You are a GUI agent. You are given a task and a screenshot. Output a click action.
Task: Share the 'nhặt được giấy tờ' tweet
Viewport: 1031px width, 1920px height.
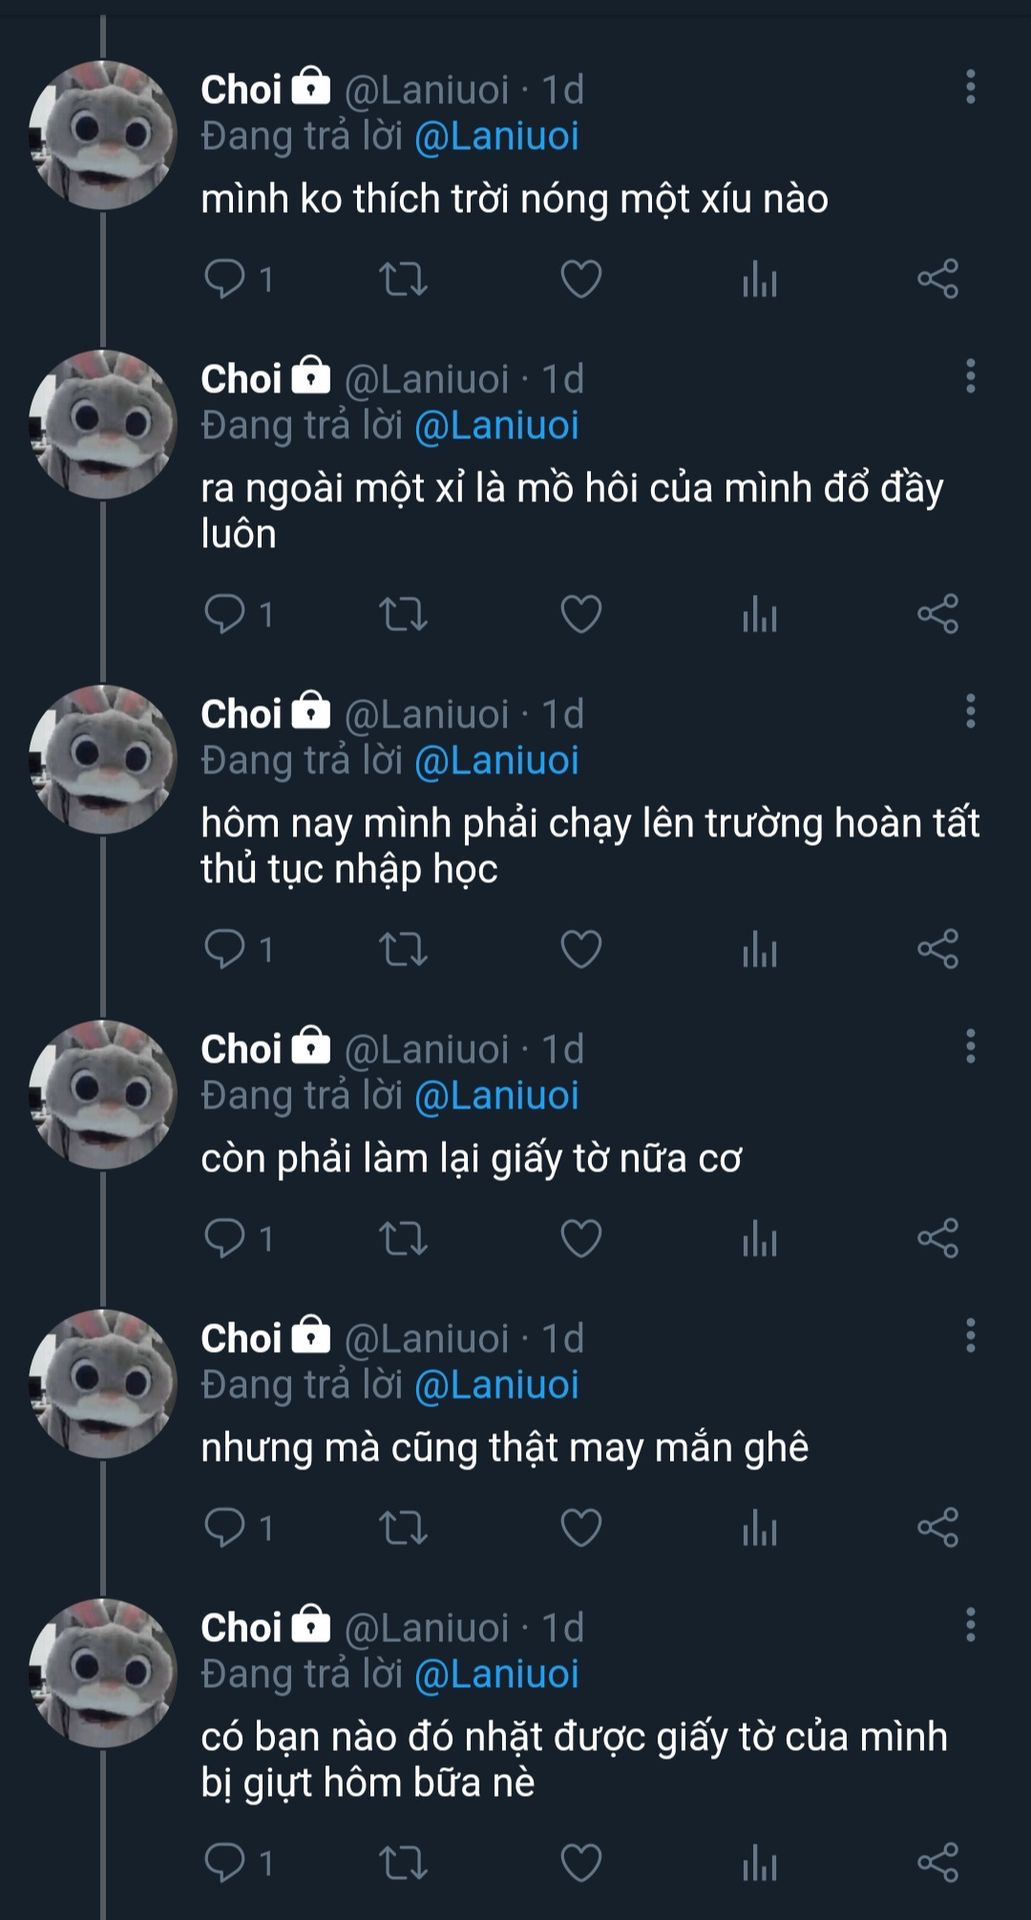pos(938,1863)
